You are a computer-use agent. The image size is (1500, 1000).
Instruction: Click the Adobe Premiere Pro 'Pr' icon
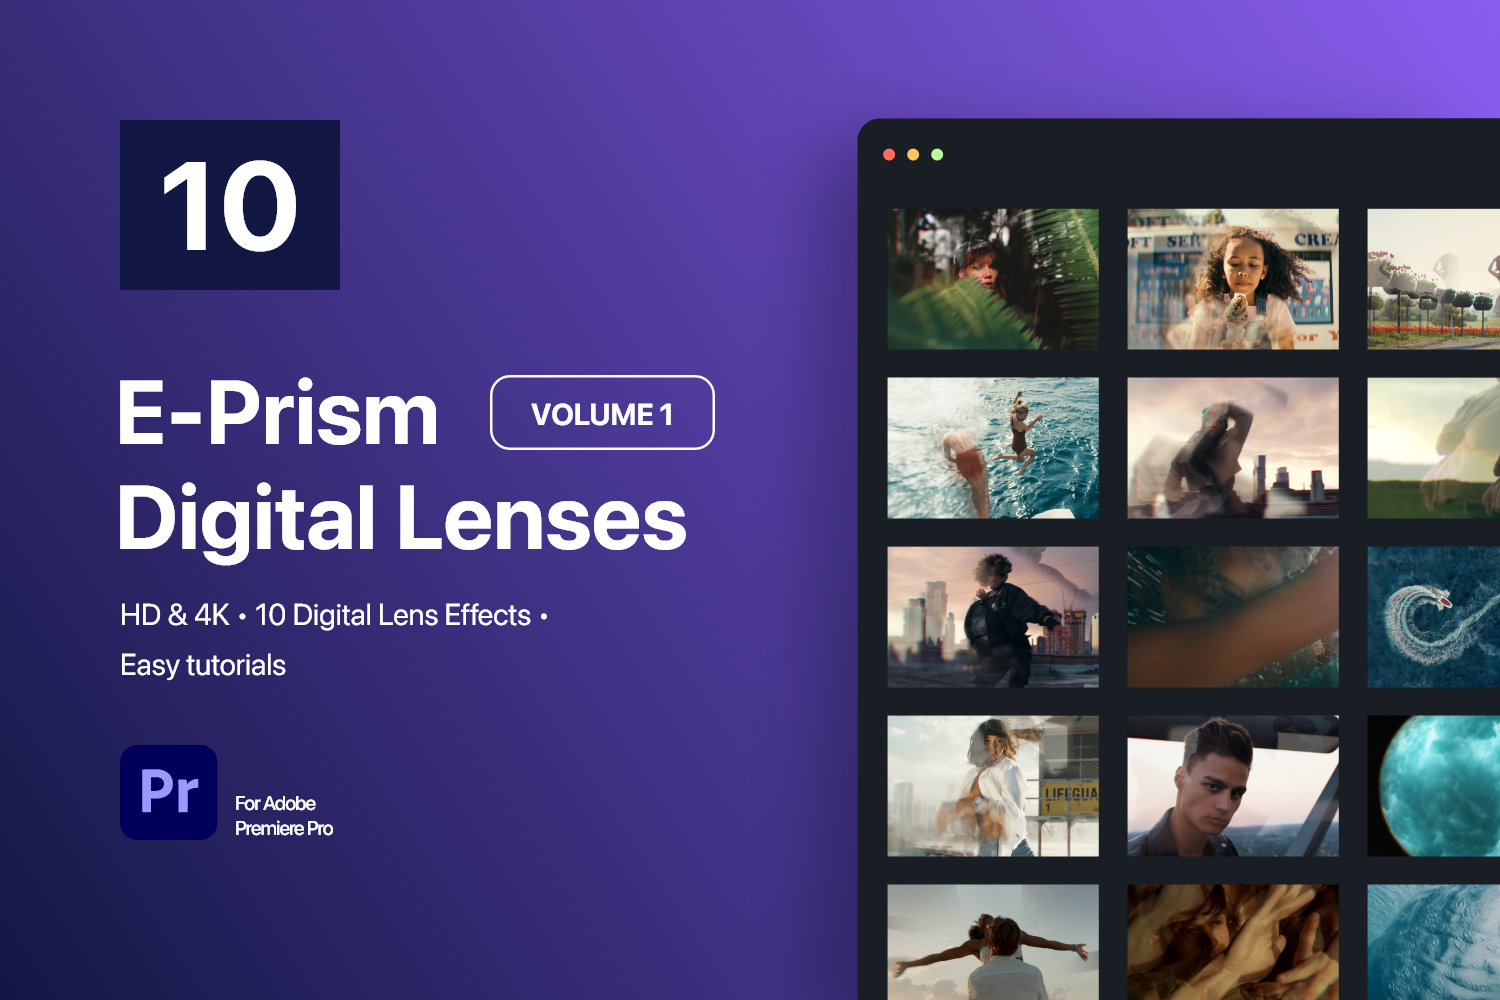(x=169, y=792)
